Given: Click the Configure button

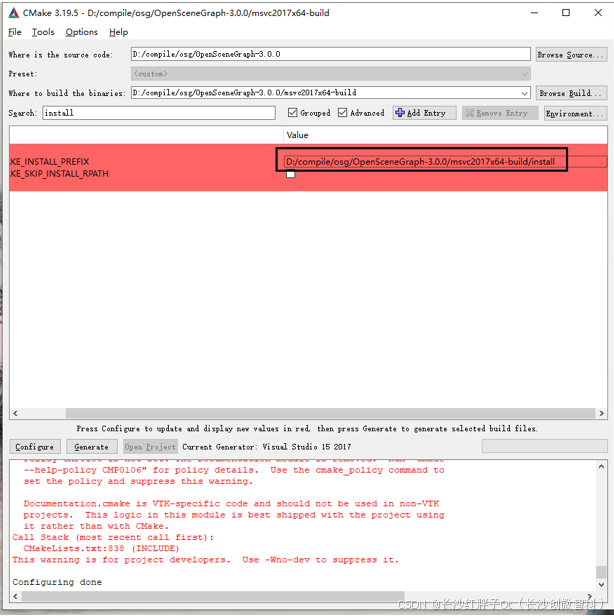Looking at the screenshot, I should tap(35, 447).
